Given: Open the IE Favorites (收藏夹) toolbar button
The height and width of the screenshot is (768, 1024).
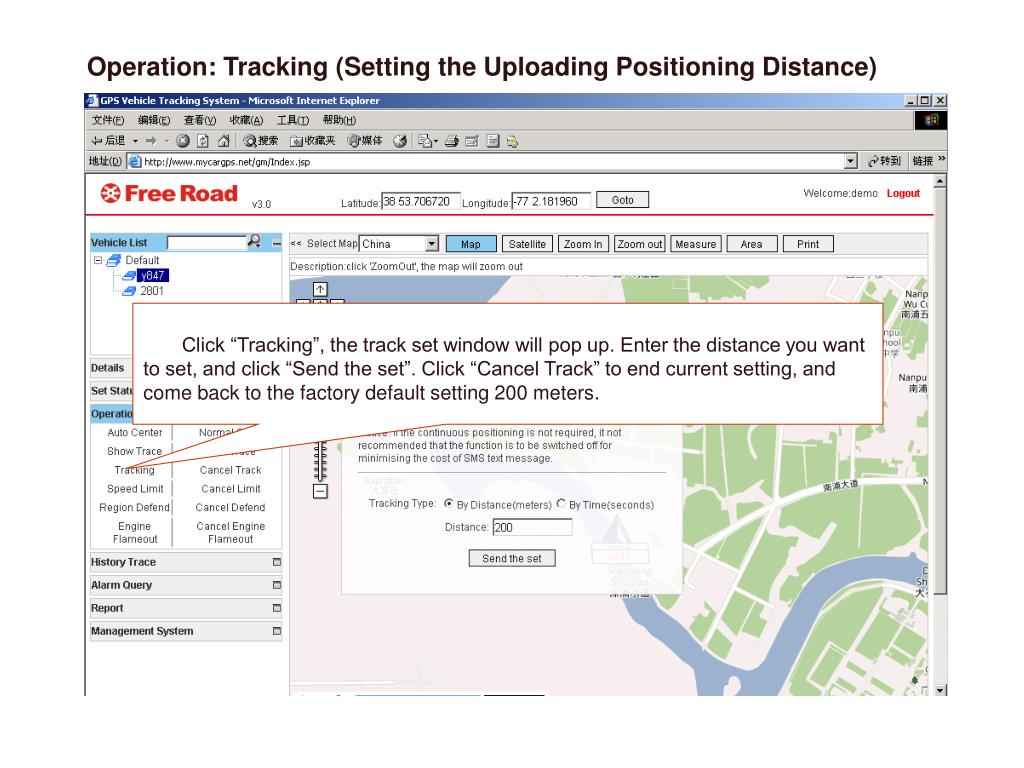Looking at the screenshot, I should 313,140.
